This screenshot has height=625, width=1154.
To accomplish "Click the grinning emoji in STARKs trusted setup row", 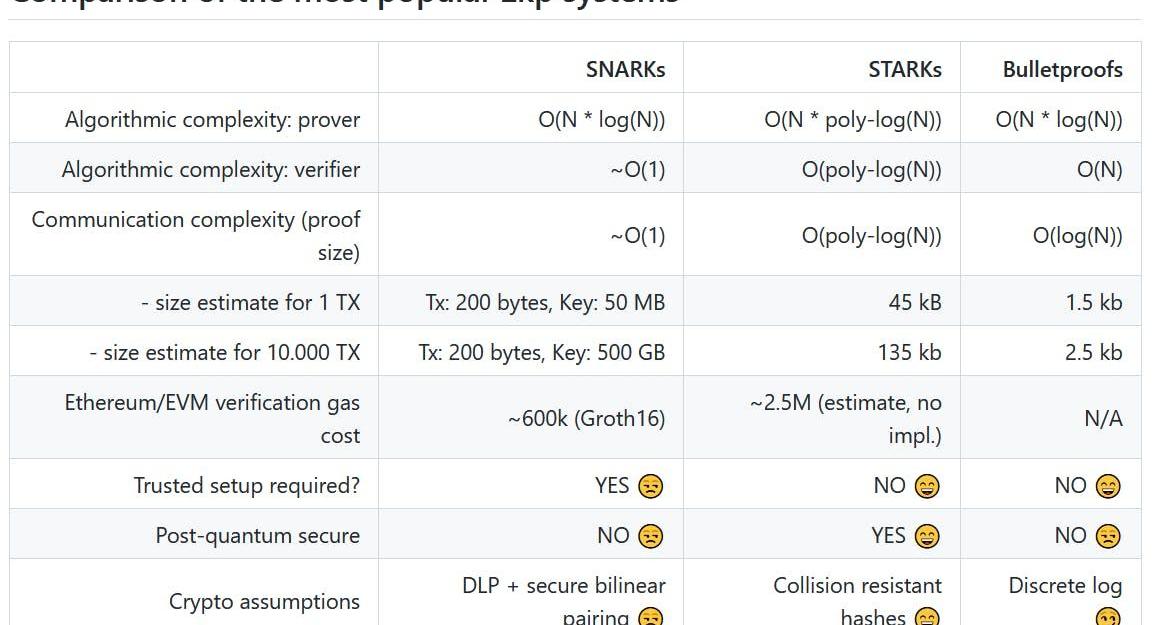I will pos(927,486).
